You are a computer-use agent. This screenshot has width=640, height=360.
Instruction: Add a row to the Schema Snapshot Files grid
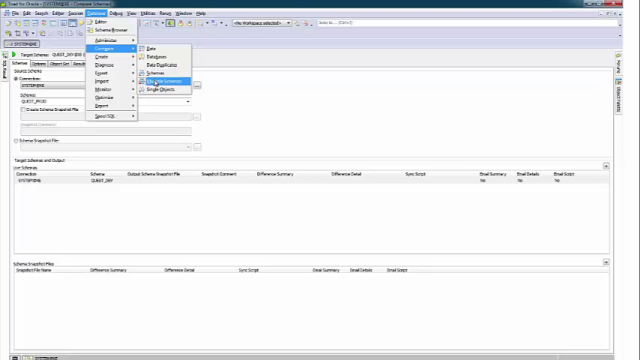(606, 262)
